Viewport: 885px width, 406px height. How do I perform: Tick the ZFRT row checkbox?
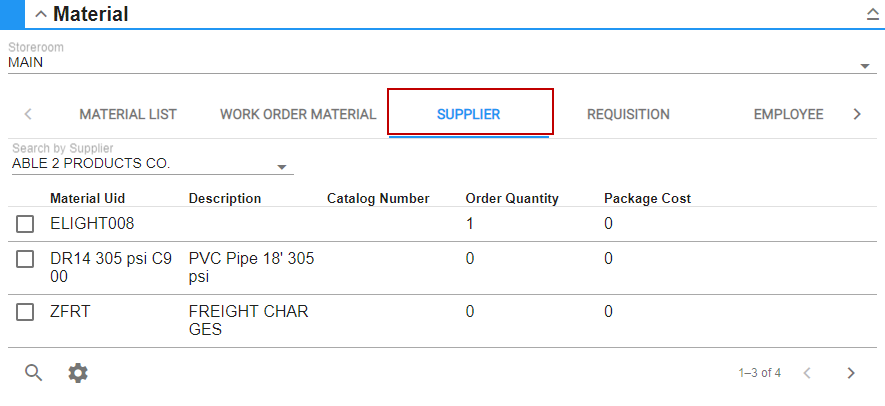25,313
